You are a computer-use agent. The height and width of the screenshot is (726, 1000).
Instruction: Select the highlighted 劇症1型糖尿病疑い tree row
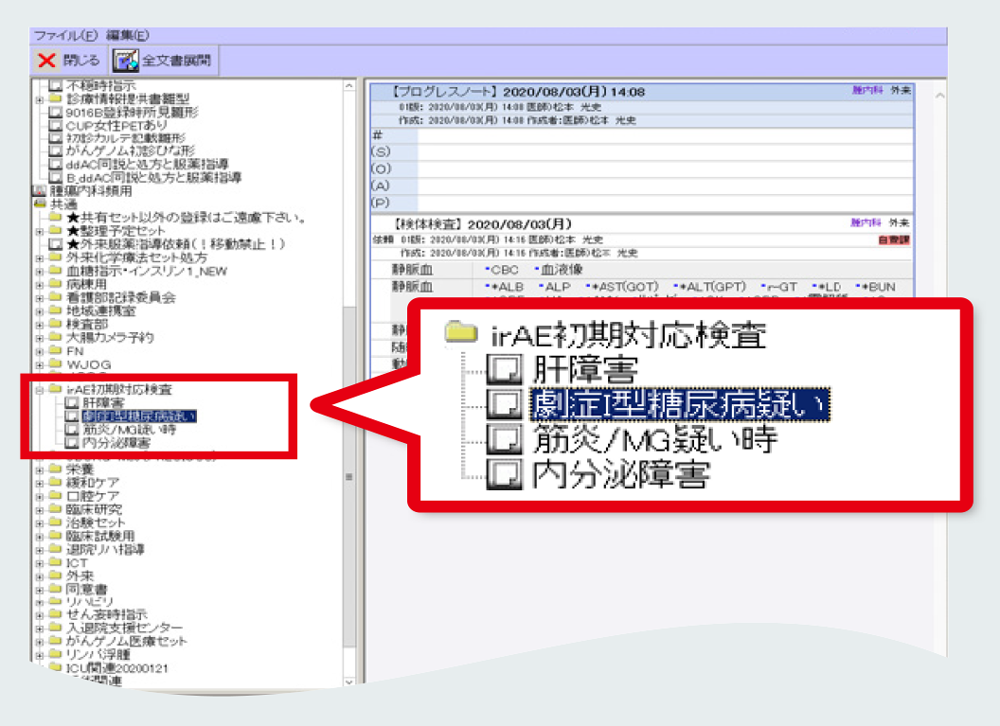click(x=139, y=417)
